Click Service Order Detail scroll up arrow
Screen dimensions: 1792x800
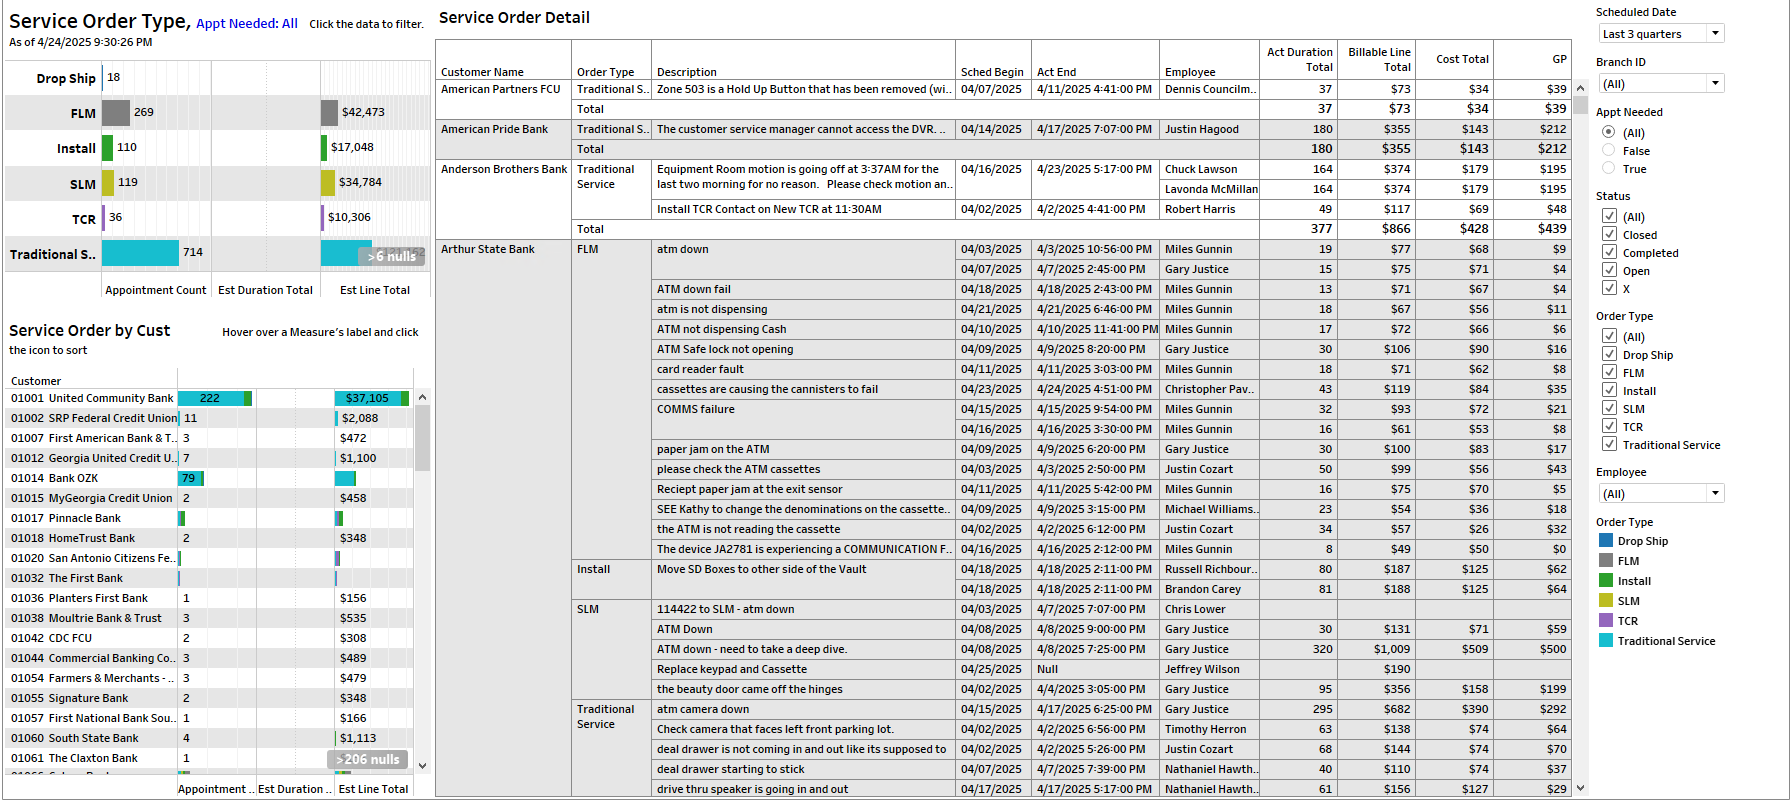pos(1580,88)
